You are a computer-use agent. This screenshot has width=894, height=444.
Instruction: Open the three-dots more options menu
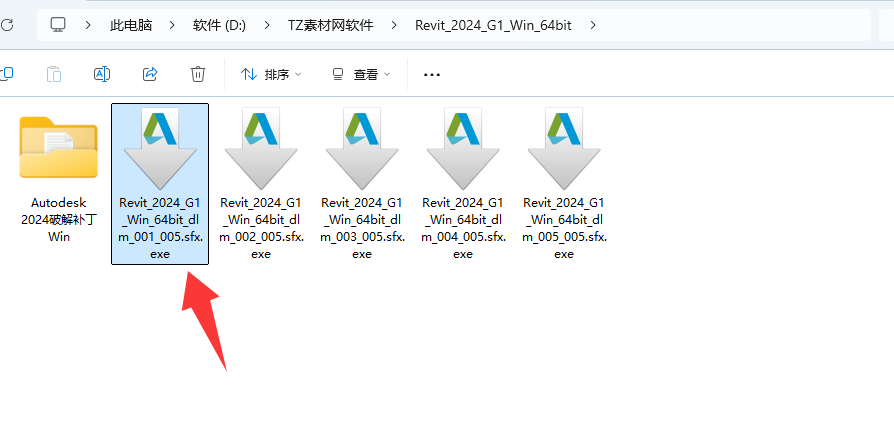click(x=432, y=75)
